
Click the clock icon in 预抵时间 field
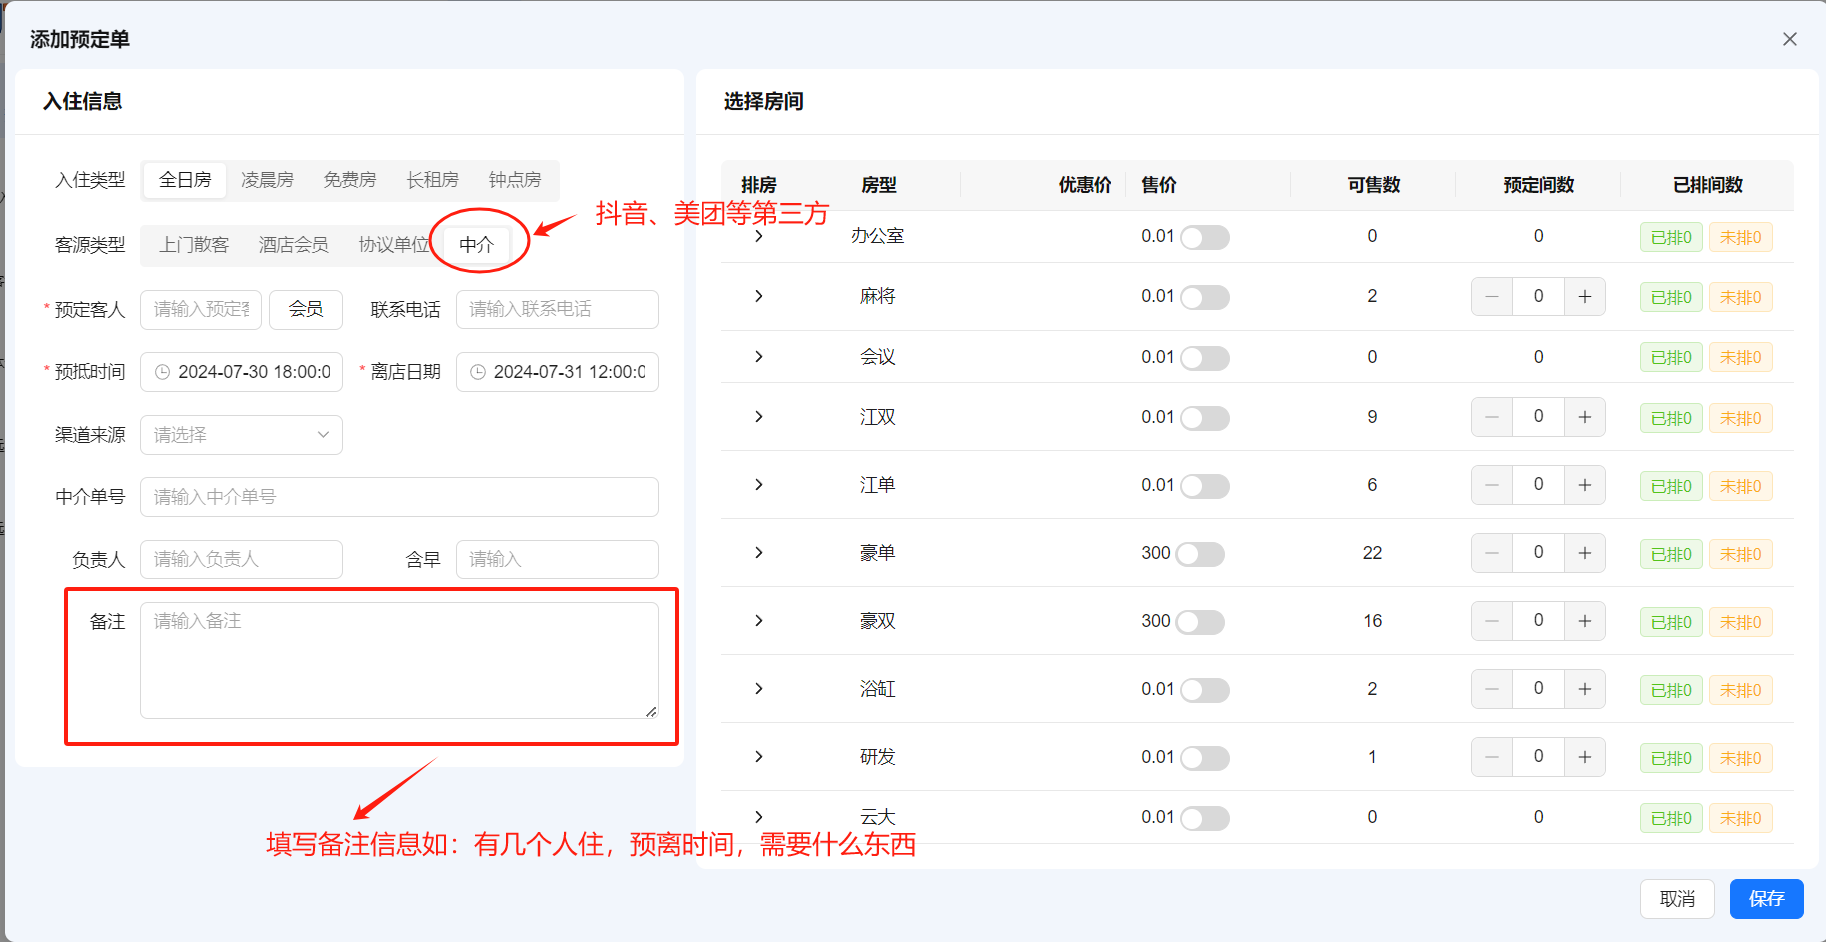pyautogui.click(x=162, y=372)
